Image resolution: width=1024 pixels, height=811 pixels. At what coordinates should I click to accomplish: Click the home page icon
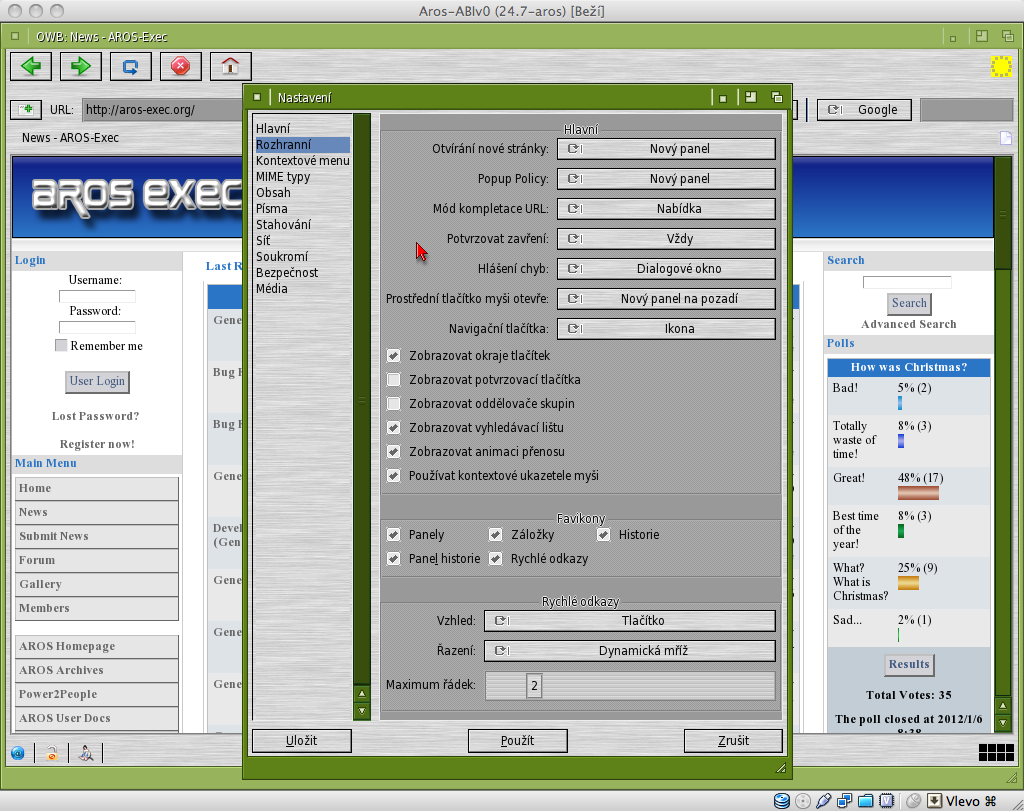pos(230,67)
